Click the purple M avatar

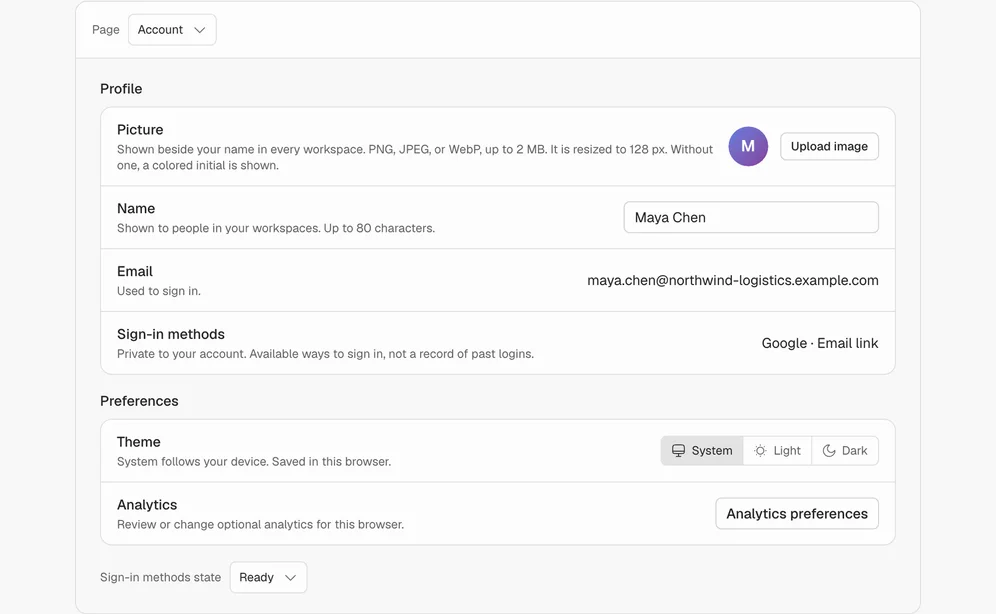click(x=748, y=146)
